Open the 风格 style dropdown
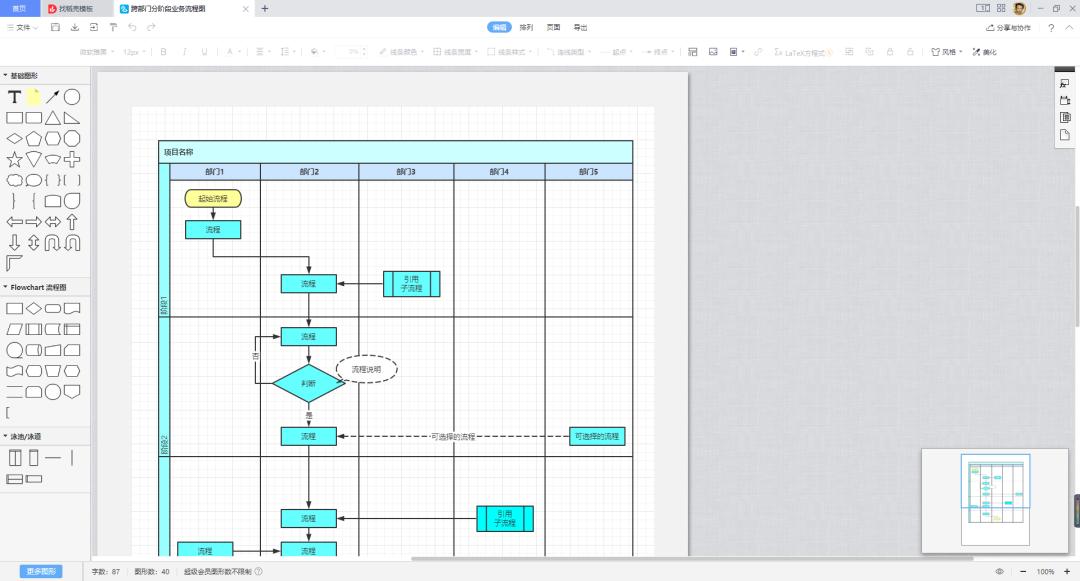Screen dimensions: 1080x581 (x=946, y=52)
